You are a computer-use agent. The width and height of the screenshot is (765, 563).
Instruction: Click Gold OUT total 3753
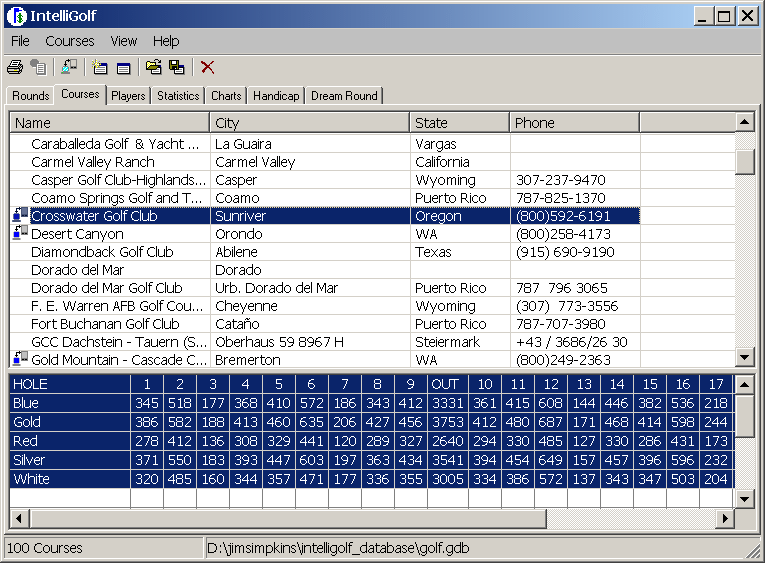(447, 422)
